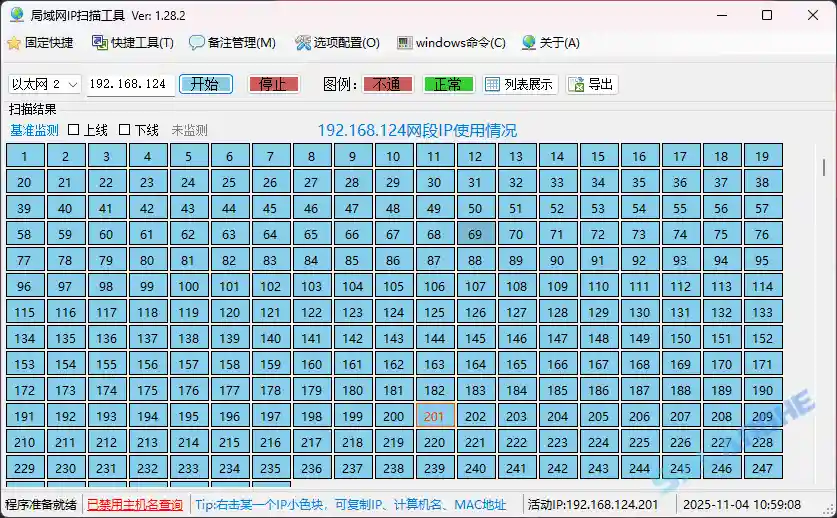Select IP block 229
The image size is (837, 518).
25,468
